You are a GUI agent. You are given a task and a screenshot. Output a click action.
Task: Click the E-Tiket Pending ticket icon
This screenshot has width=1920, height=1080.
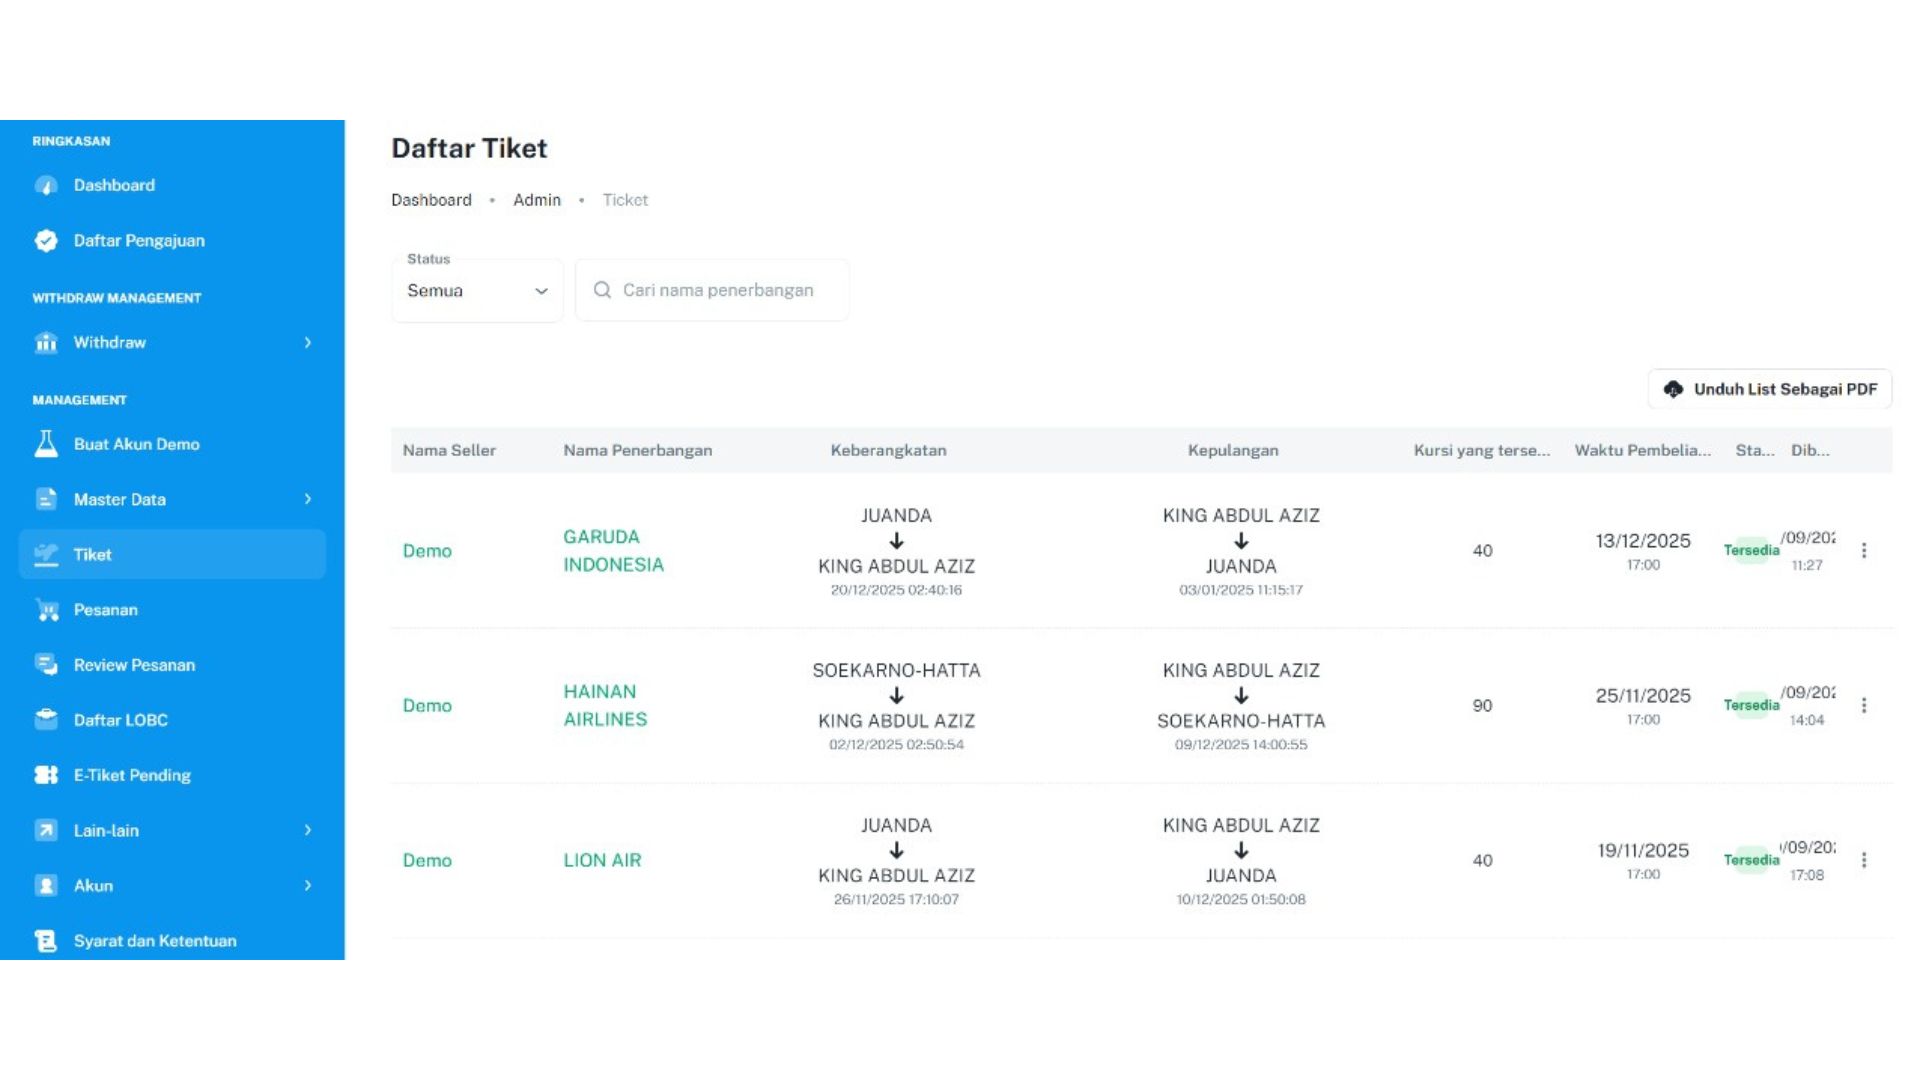click(46, 775)
